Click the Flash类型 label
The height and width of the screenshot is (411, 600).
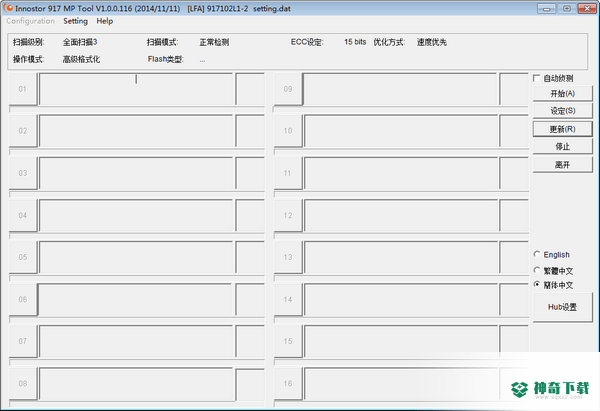click(x=166, y=59)
